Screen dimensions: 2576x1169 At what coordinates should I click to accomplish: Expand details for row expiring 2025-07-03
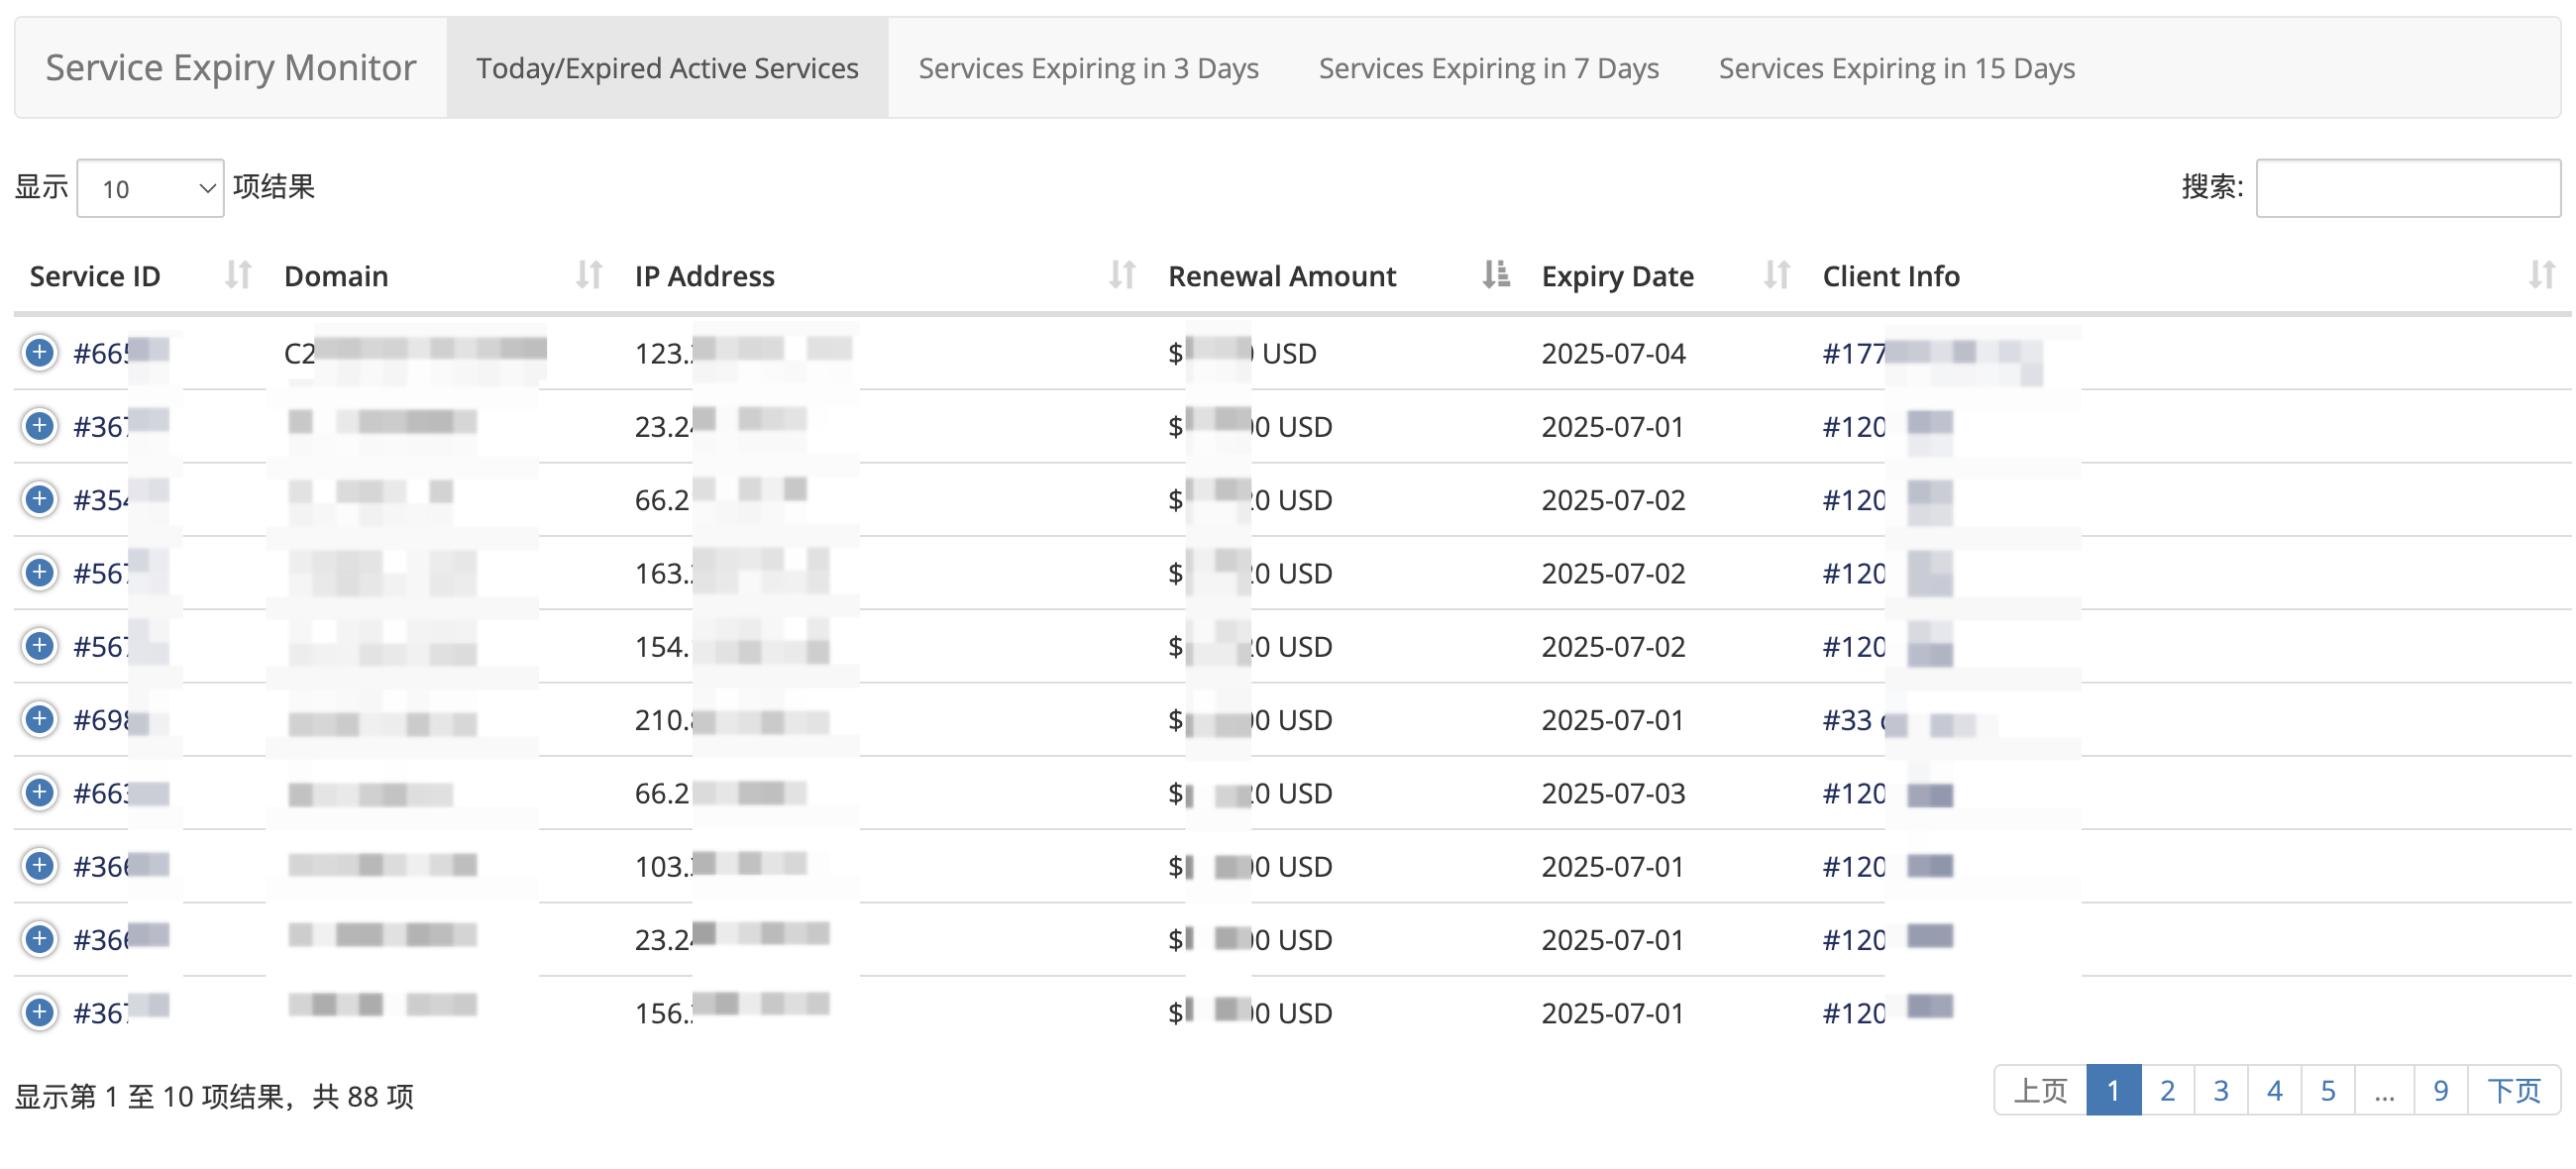[x=39, y=793]
